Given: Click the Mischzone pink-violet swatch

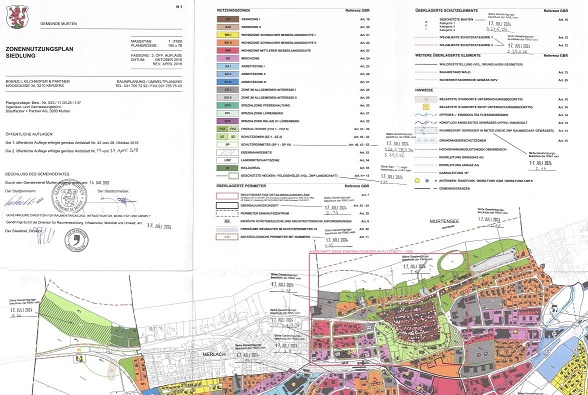Looking at the screenshot, I should click(x=227, y=59).
